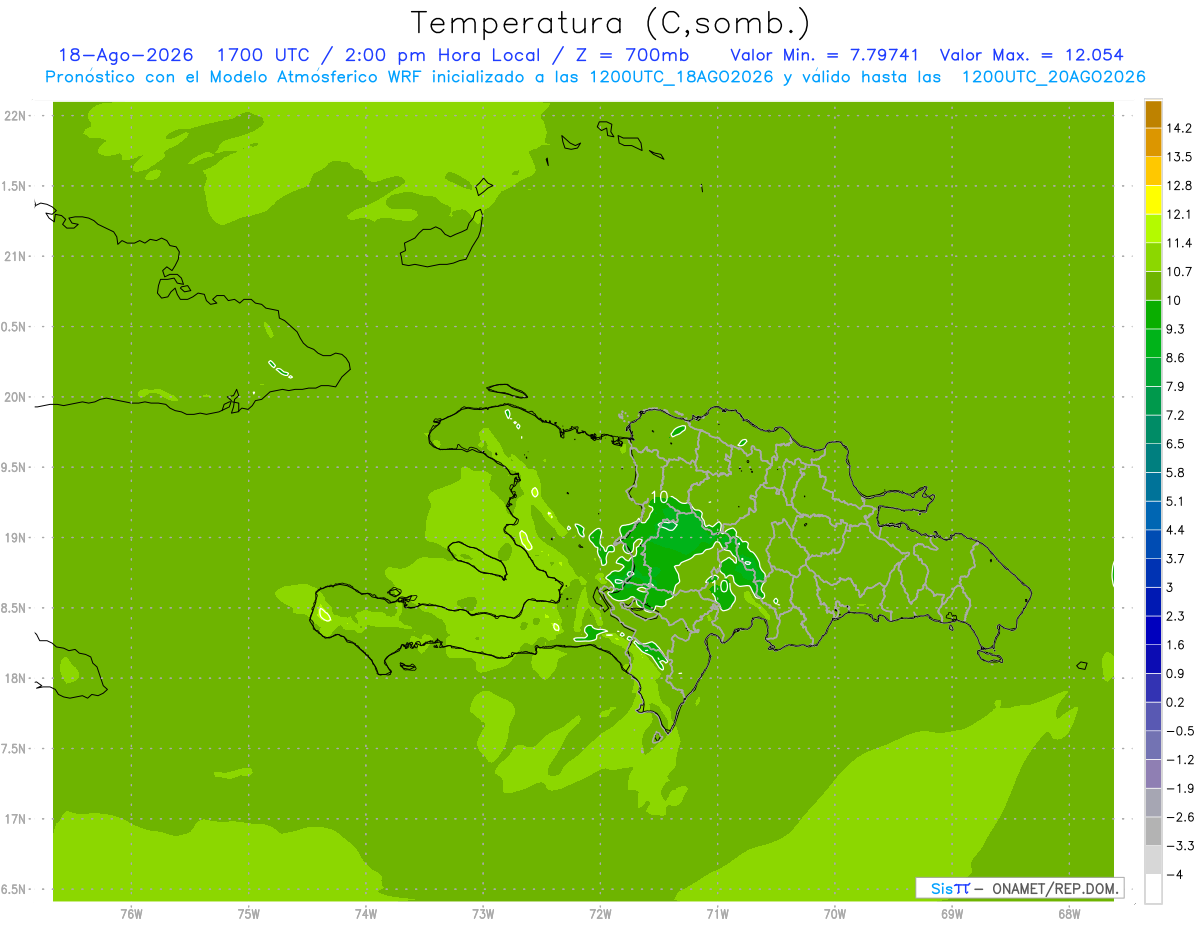Screen dimensions: 1200x927
Task: Click the "13.5" colorbar label
Action: (1179, 157)
